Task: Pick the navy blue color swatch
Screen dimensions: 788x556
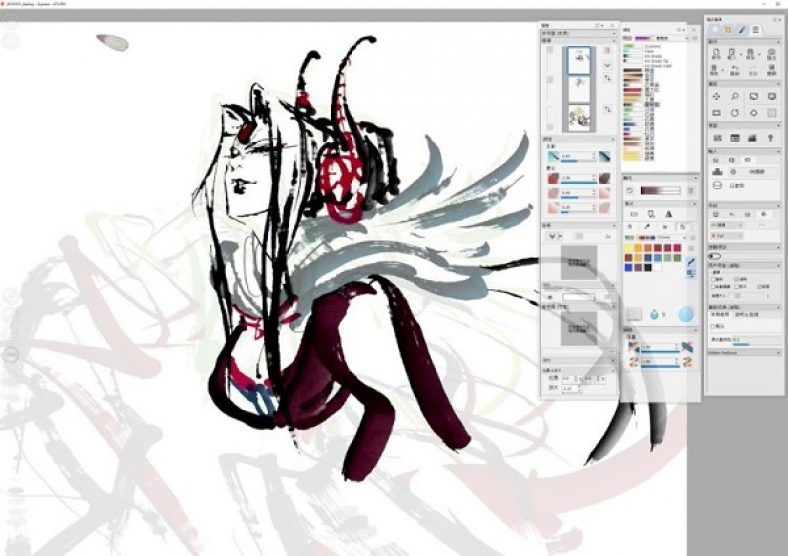Action: [x=648, y=258]
